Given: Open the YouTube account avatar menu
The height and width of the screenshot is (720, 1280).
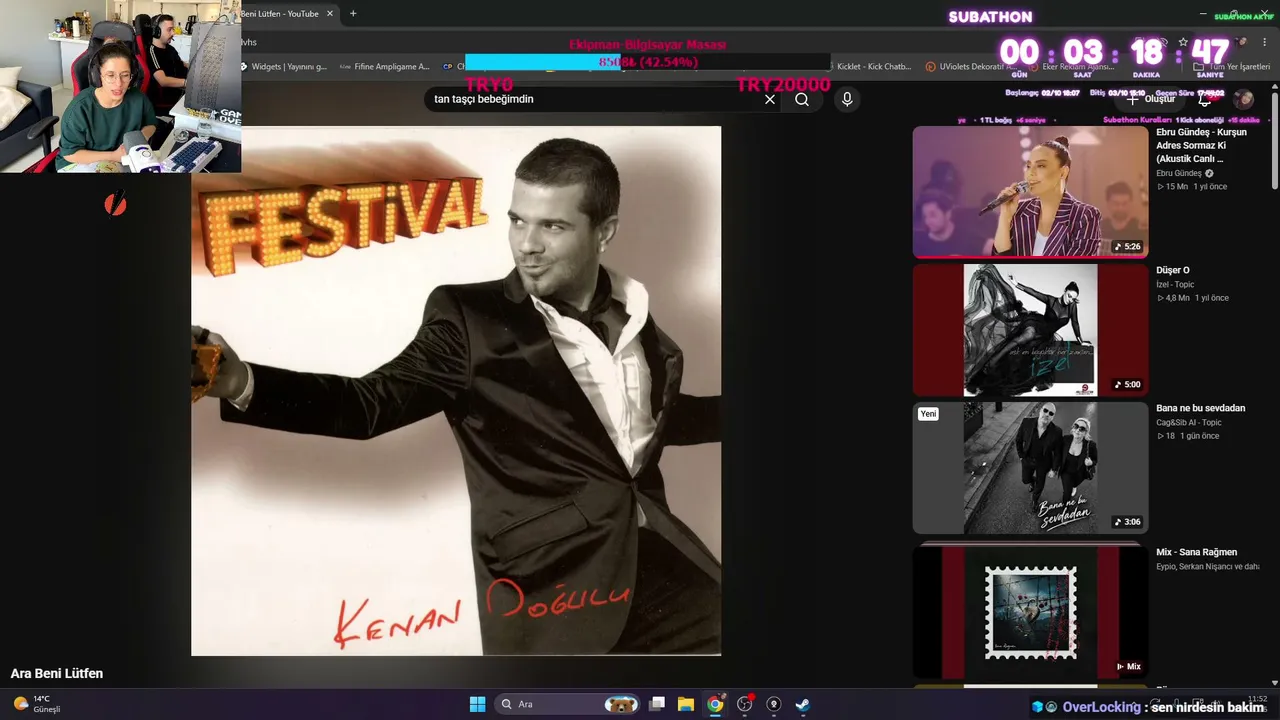Looking at the screenshot, I should [x=1244, y=99].
